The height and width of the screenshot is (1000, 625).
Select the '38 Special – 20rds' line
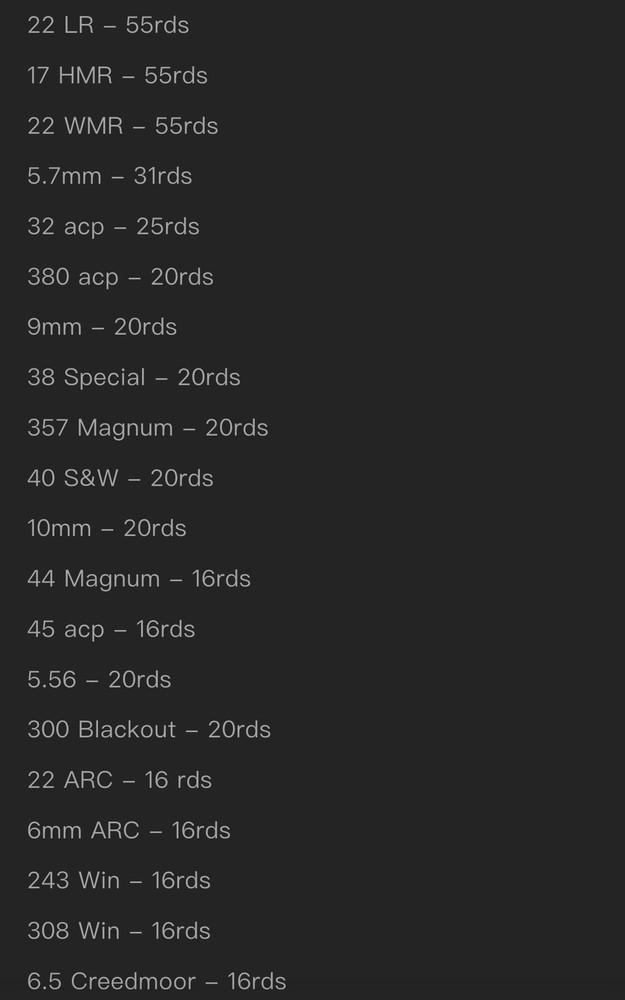134,378
